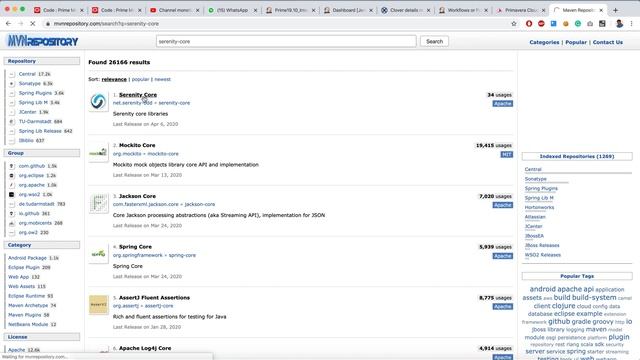
Task: Switch to Workflows tab
Action: (x=464, y=10)
